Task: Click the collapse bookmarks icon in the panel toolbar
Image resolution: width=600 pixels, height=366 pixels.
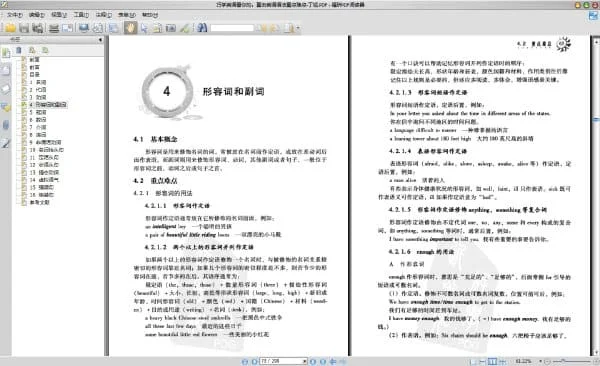Action: click(45, 50)
